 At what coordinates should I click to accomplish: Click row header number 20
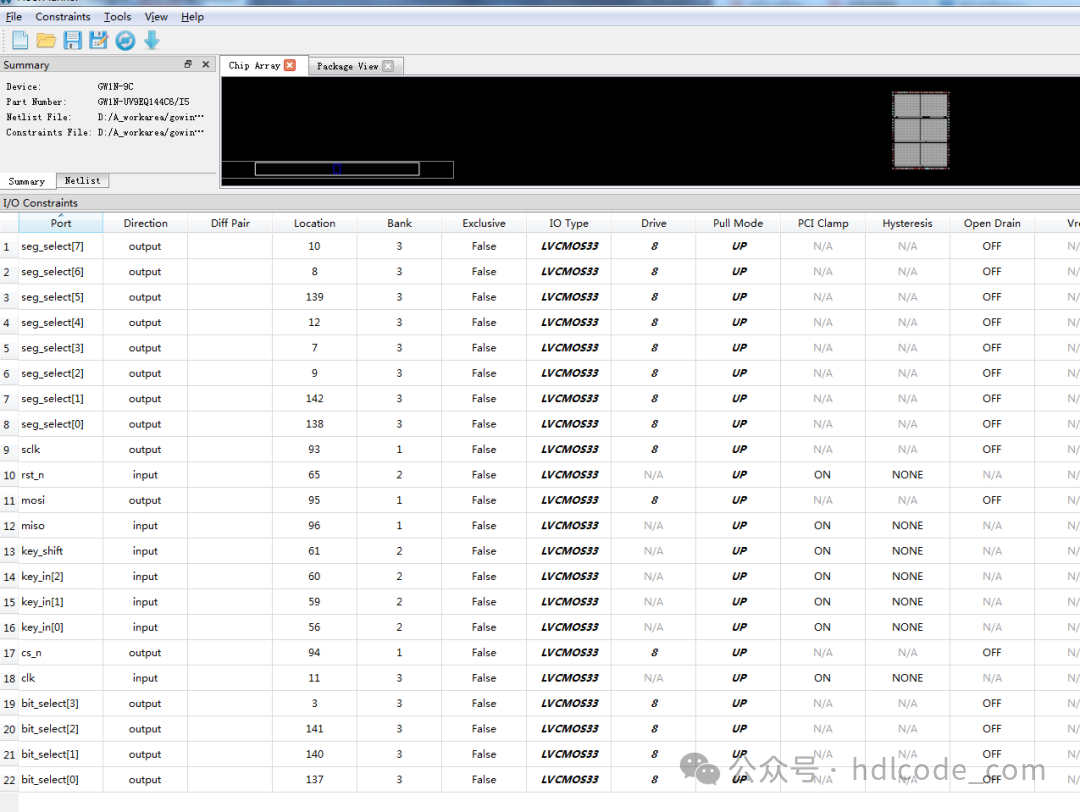tap(9, 729)
